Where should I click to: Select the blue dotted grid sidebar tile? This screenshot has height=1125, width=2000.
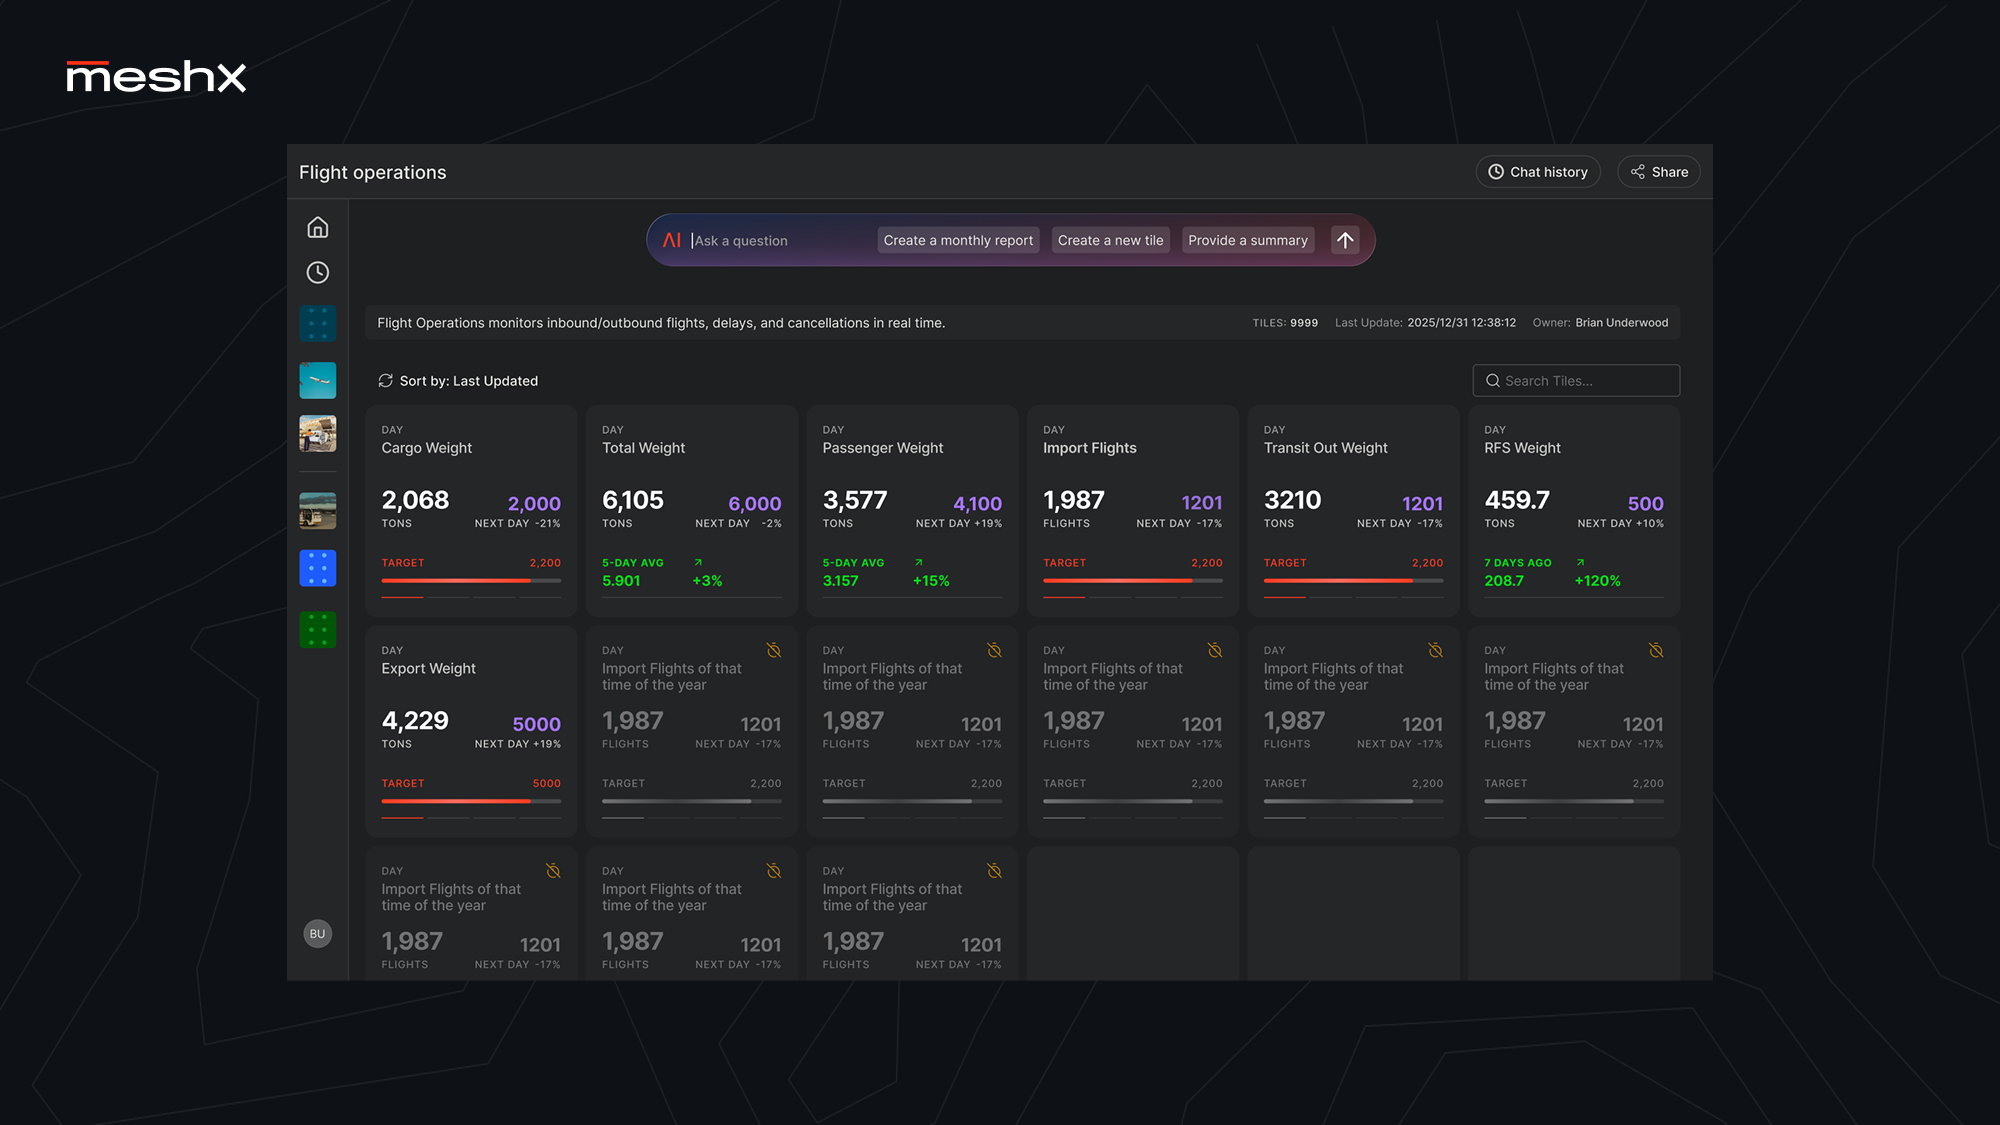point(317,568)
